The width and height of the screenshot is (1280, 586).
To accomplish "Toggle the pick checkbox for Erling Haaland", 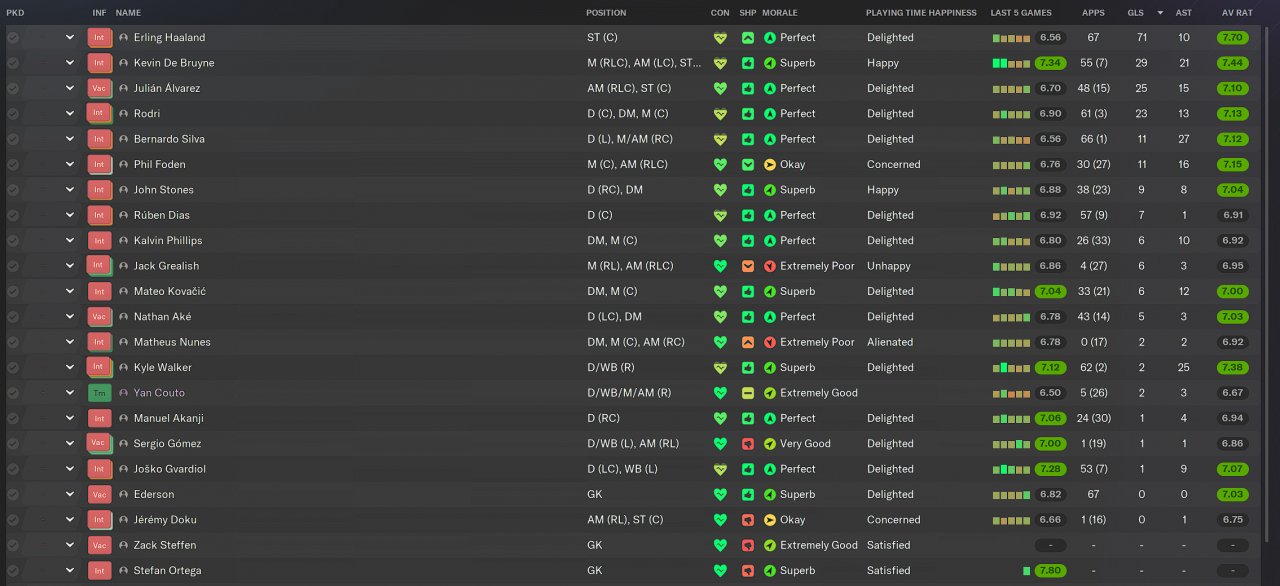I will click(x=13, y=38).
